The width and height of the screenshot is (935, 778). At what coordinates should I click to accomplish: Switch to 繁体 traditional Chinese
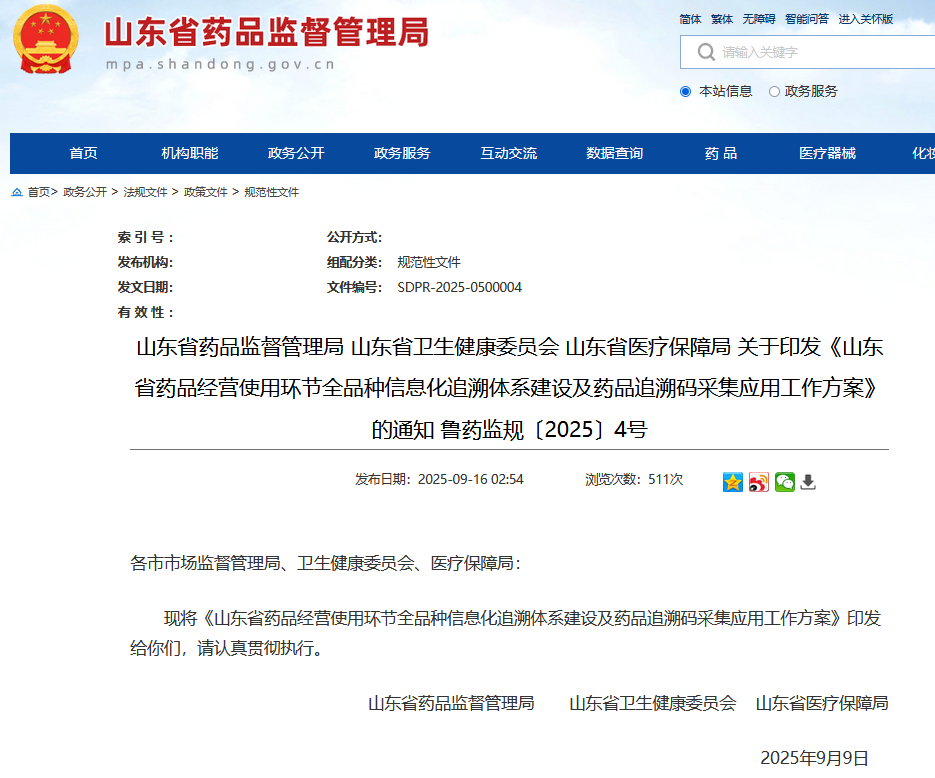point(722,19)
